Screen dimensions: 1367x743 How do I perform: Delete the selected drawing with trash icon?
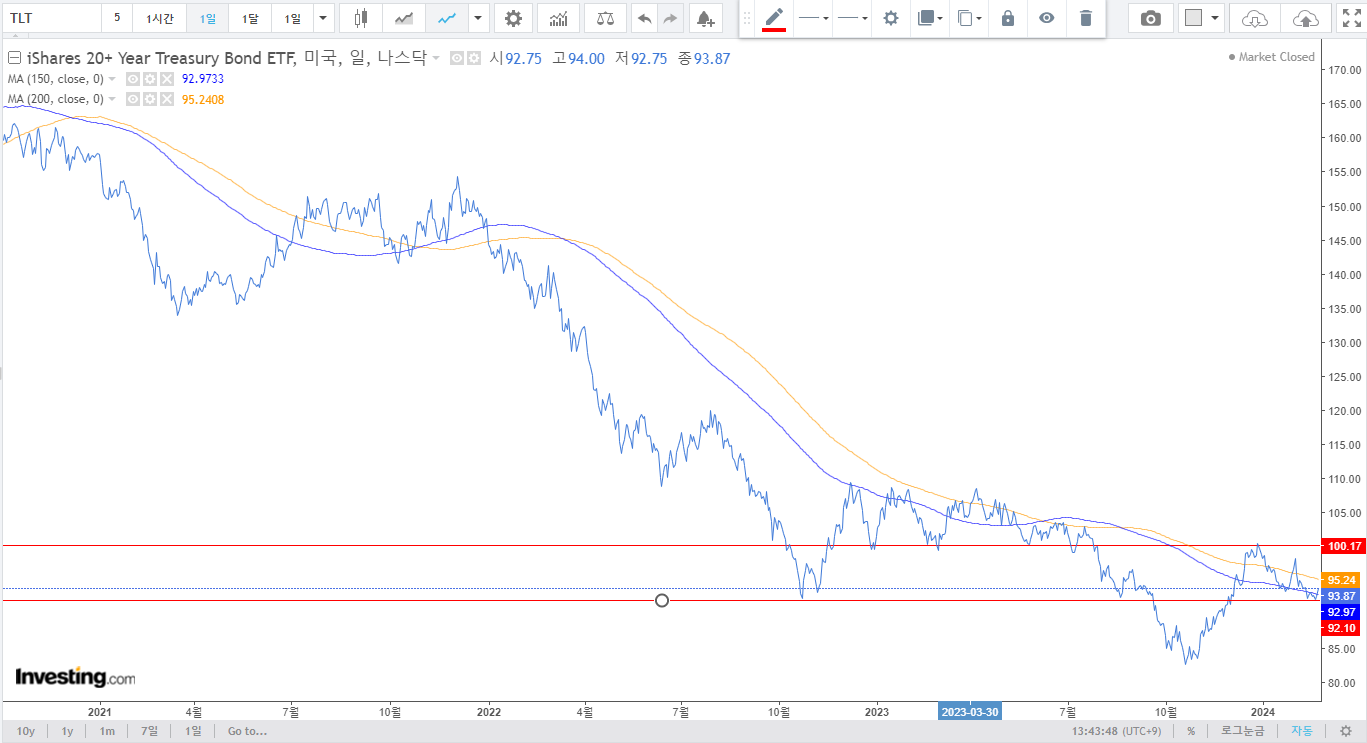1086,18
